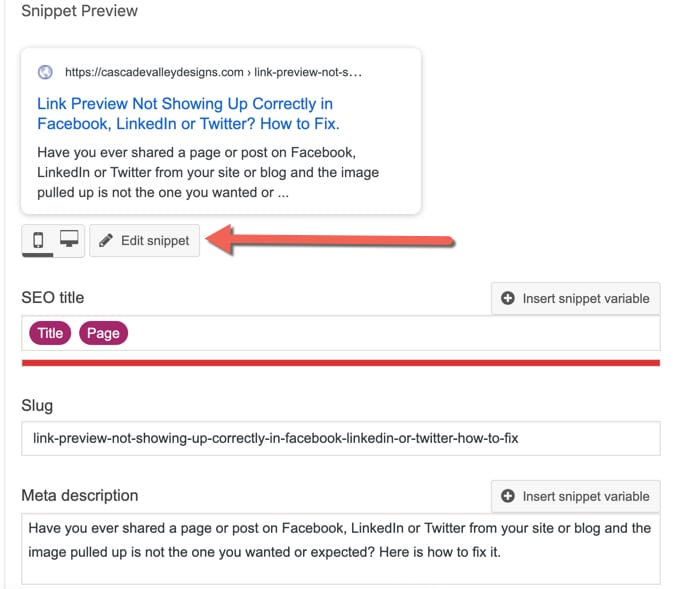This screenshot has height=589, width=686.
Task: Click the Edit snippet button
Action: coord(144,240)
